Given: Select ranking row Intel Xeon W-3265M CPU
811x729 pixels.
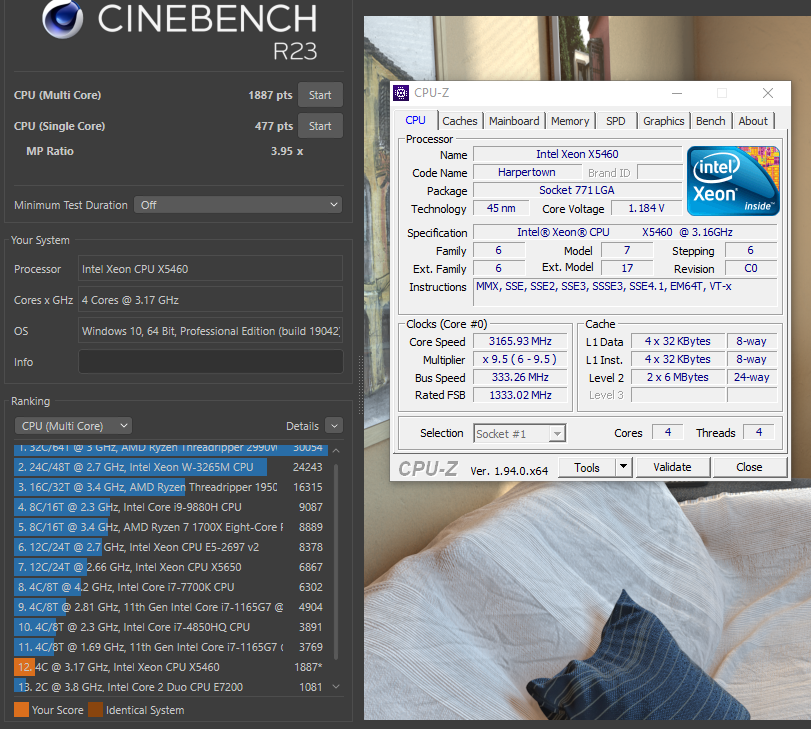Looking at the screenshot, I should pyautogui.click(x=171, y=467).
